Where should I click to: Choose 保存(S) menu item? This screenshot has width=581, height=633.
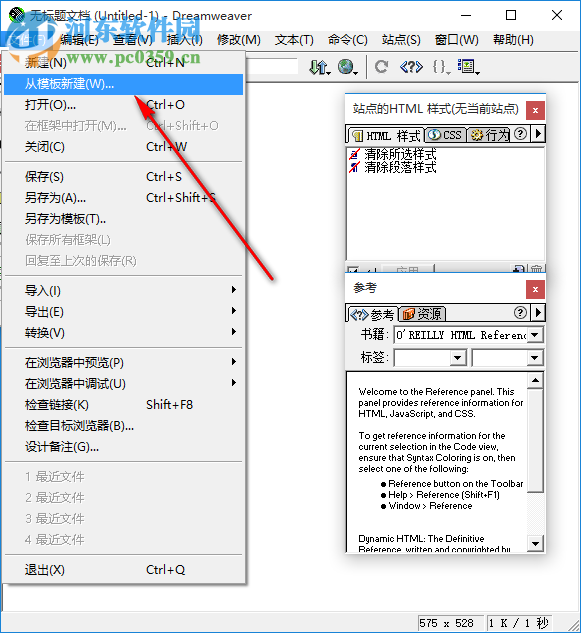(x=124, y=177)
